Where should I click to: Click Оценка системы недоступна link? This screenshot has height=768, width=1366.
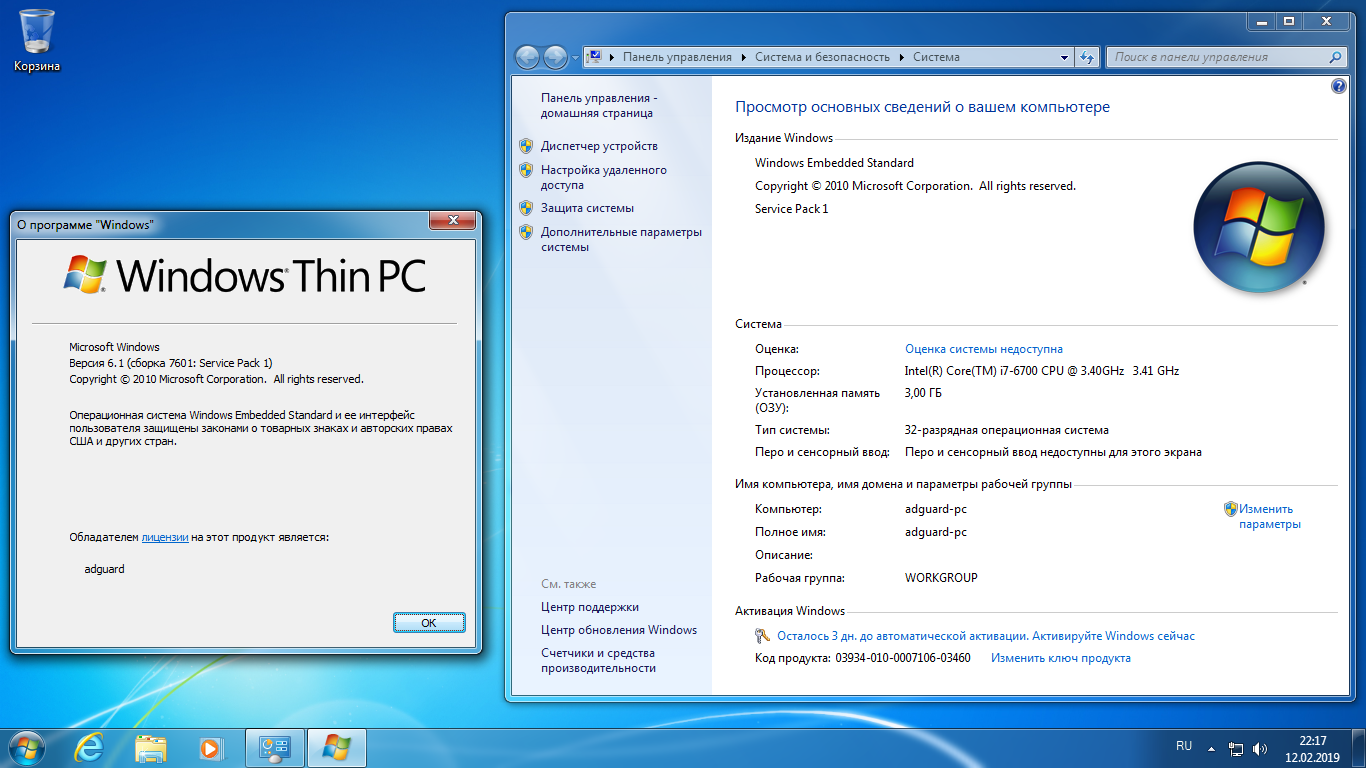983,349
